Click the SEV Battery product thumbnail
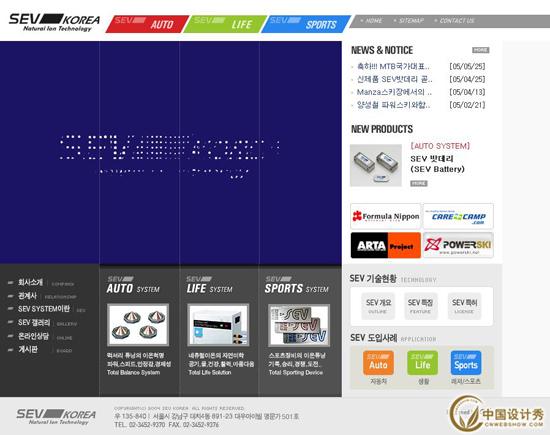 (376, 165)
